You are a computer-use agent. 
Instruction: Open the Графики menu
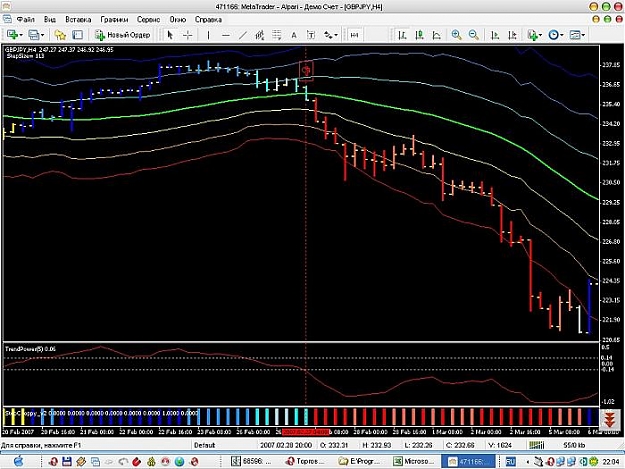click(114, 19)
